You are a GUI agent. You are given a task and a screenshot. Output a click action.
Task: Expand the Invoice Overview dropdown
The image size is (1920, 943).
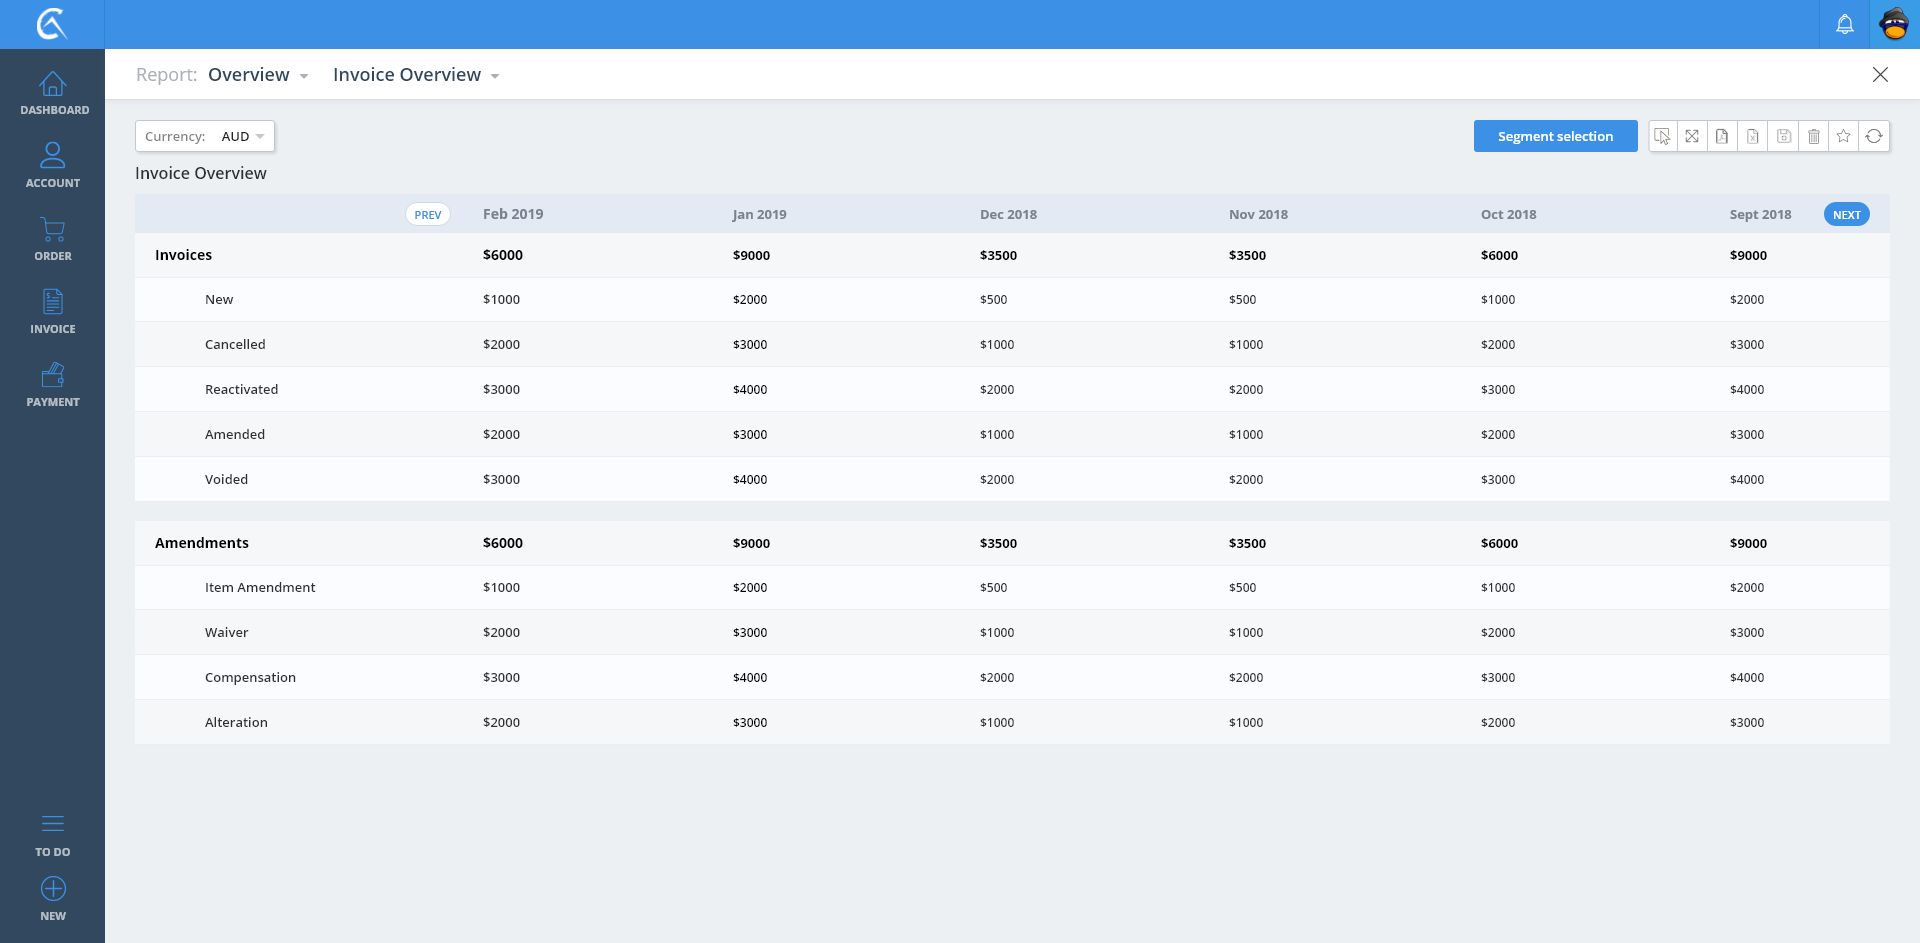click(416, 75)
